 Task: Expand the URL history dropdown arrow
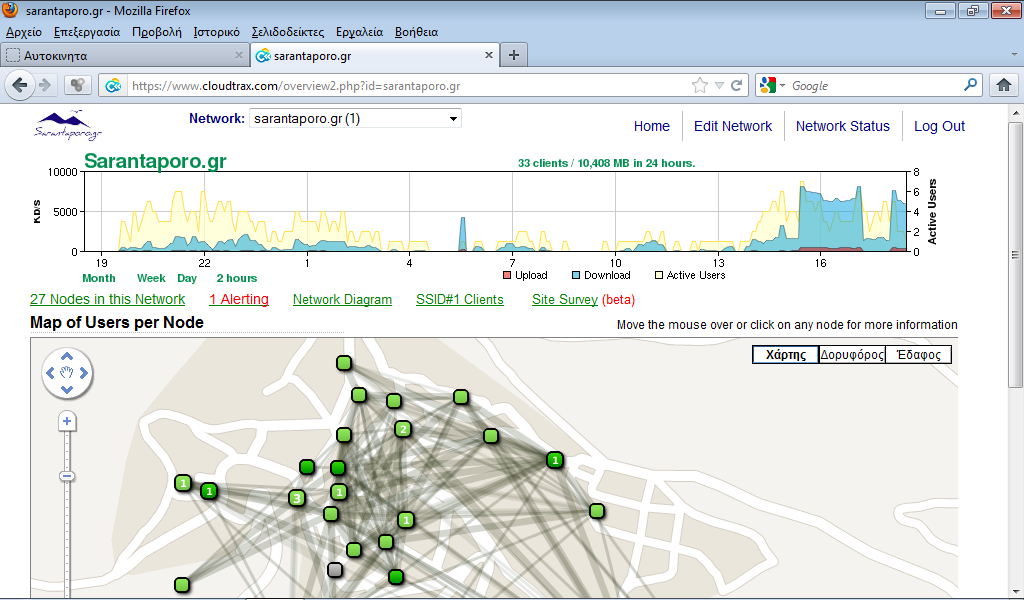[x=719, y=86]
